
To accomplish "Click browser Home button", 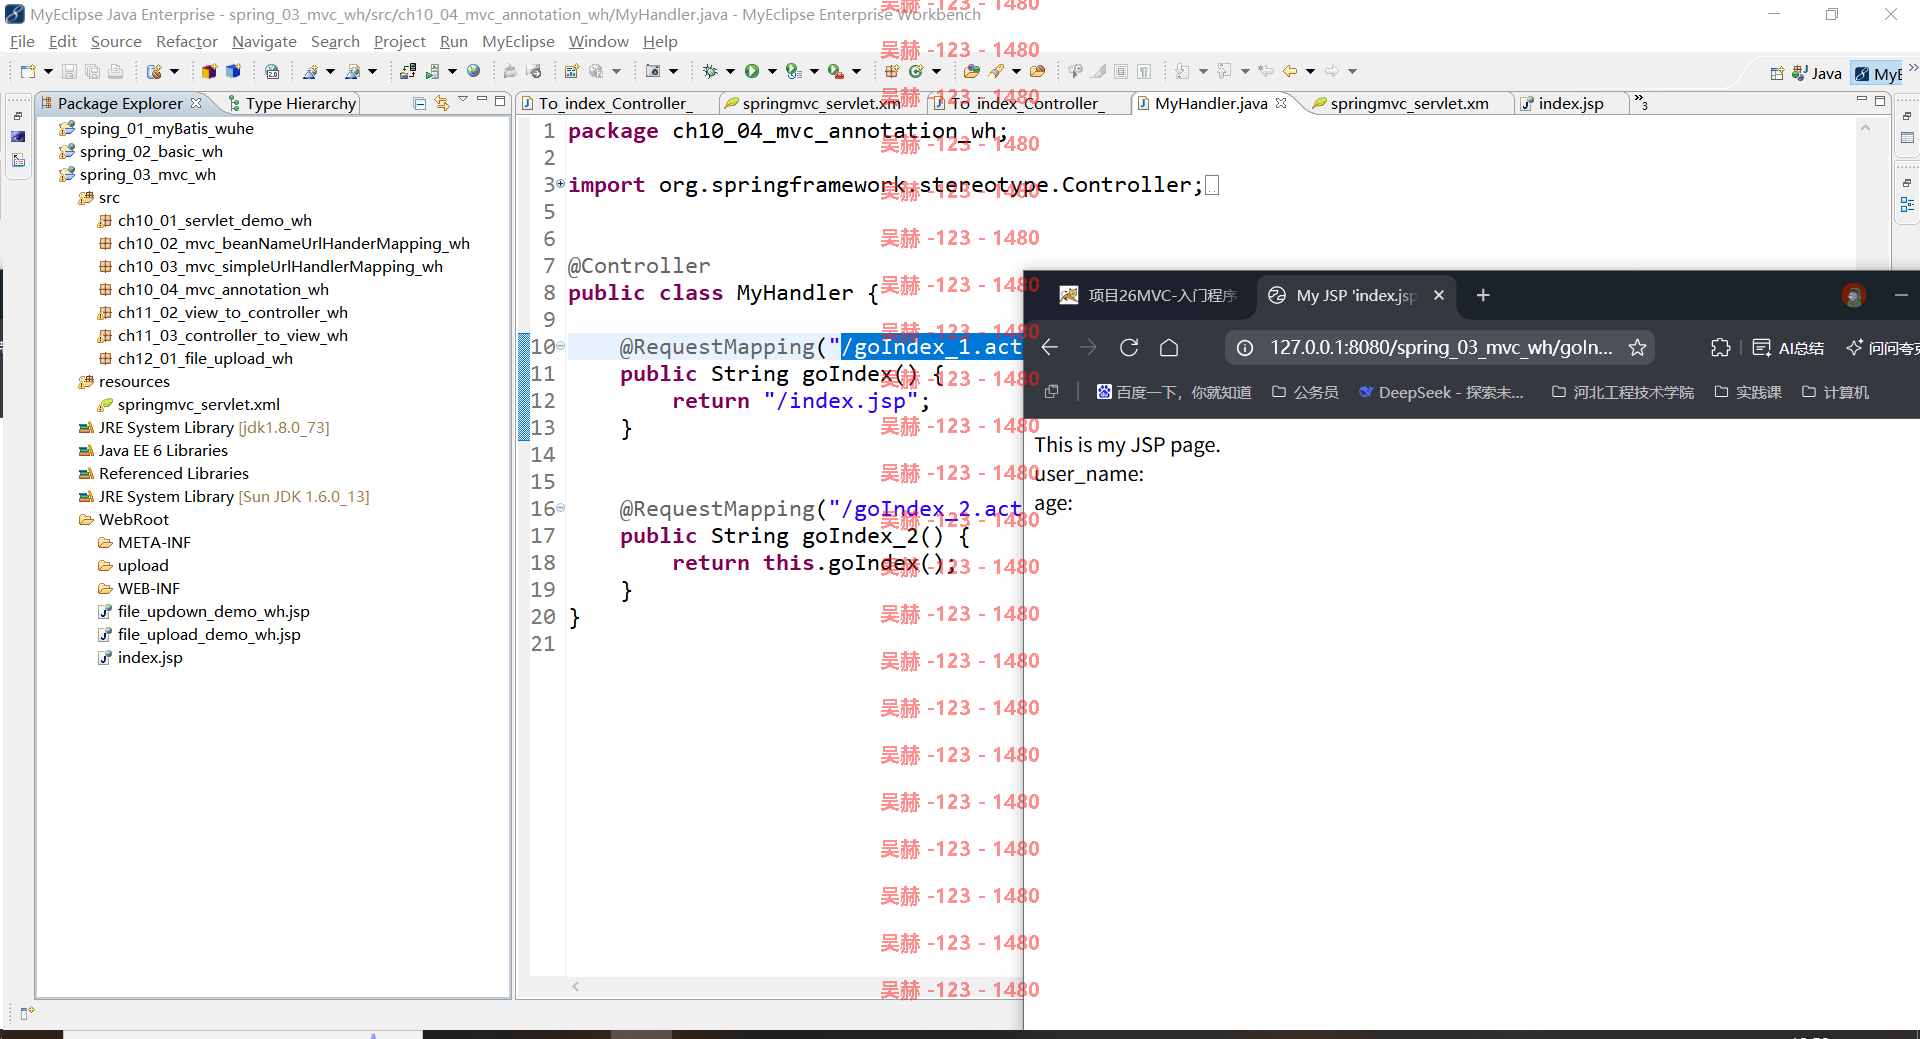I will tap(1169, 347).
